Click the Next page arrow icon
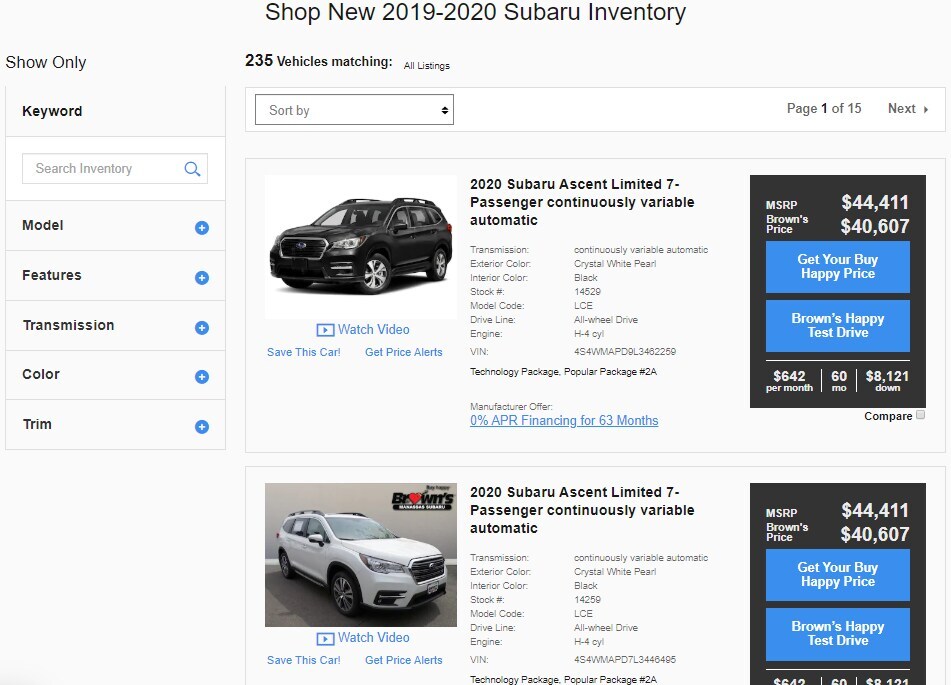 926,110
